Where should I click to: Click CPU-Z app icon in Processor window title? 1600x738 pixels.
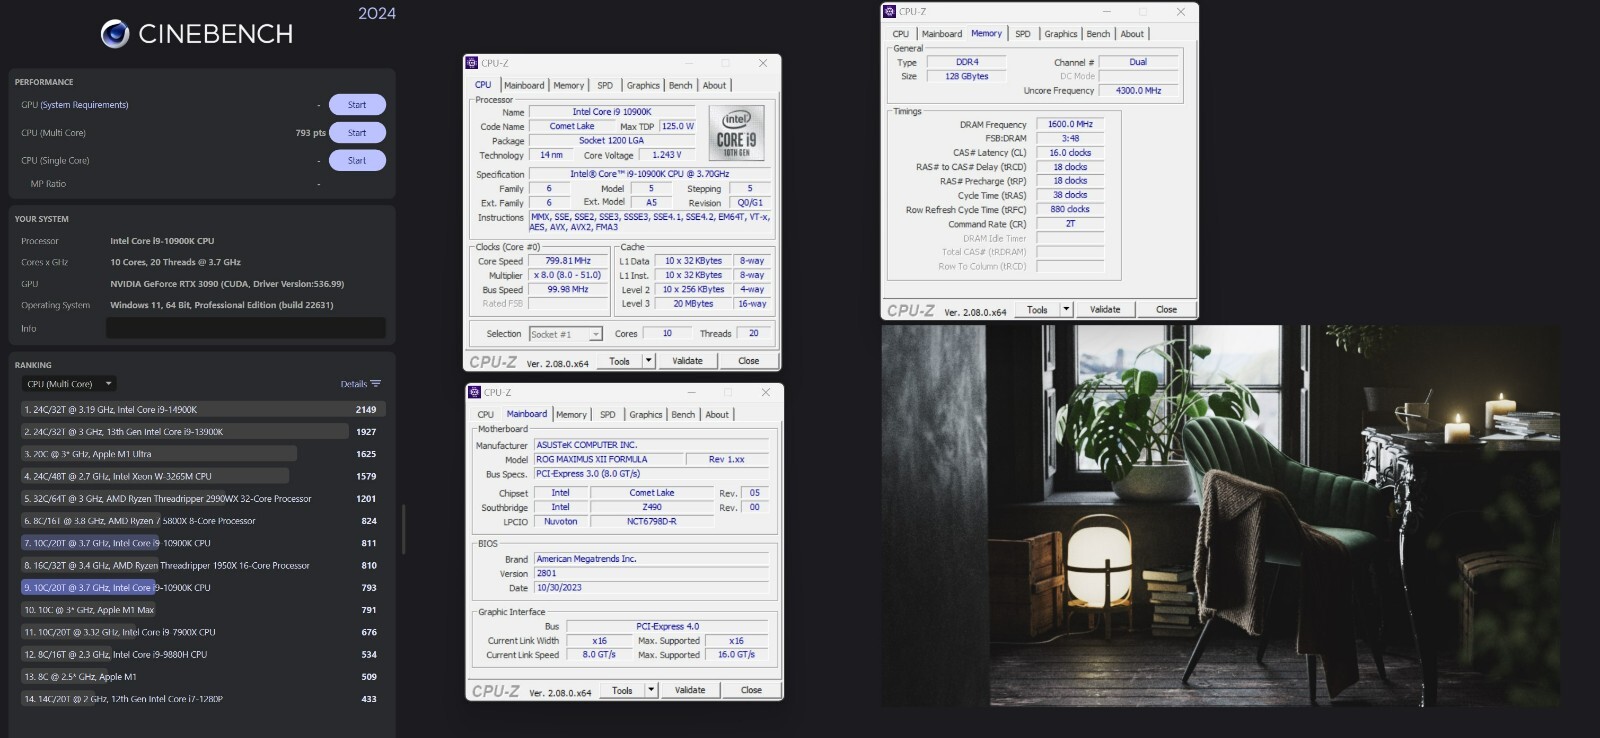pyautogui.click(x=472, y=63)
